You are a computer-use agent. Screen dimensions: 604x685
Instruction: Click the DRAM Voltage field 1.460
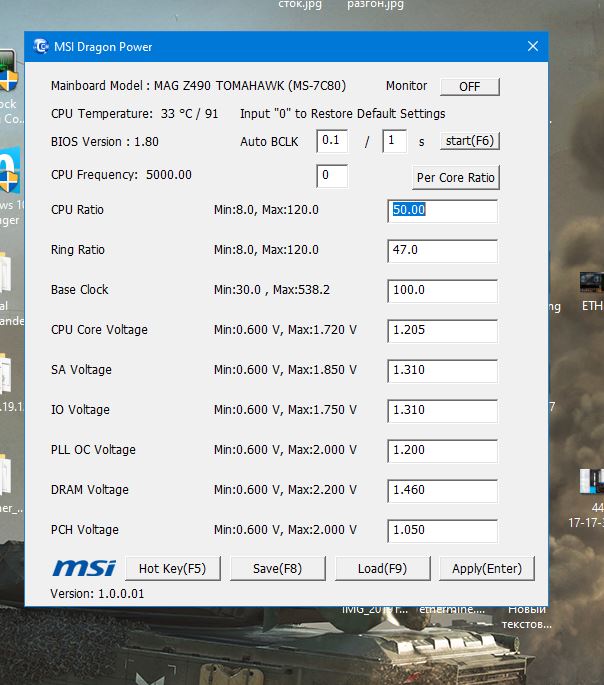coord(442,491)
